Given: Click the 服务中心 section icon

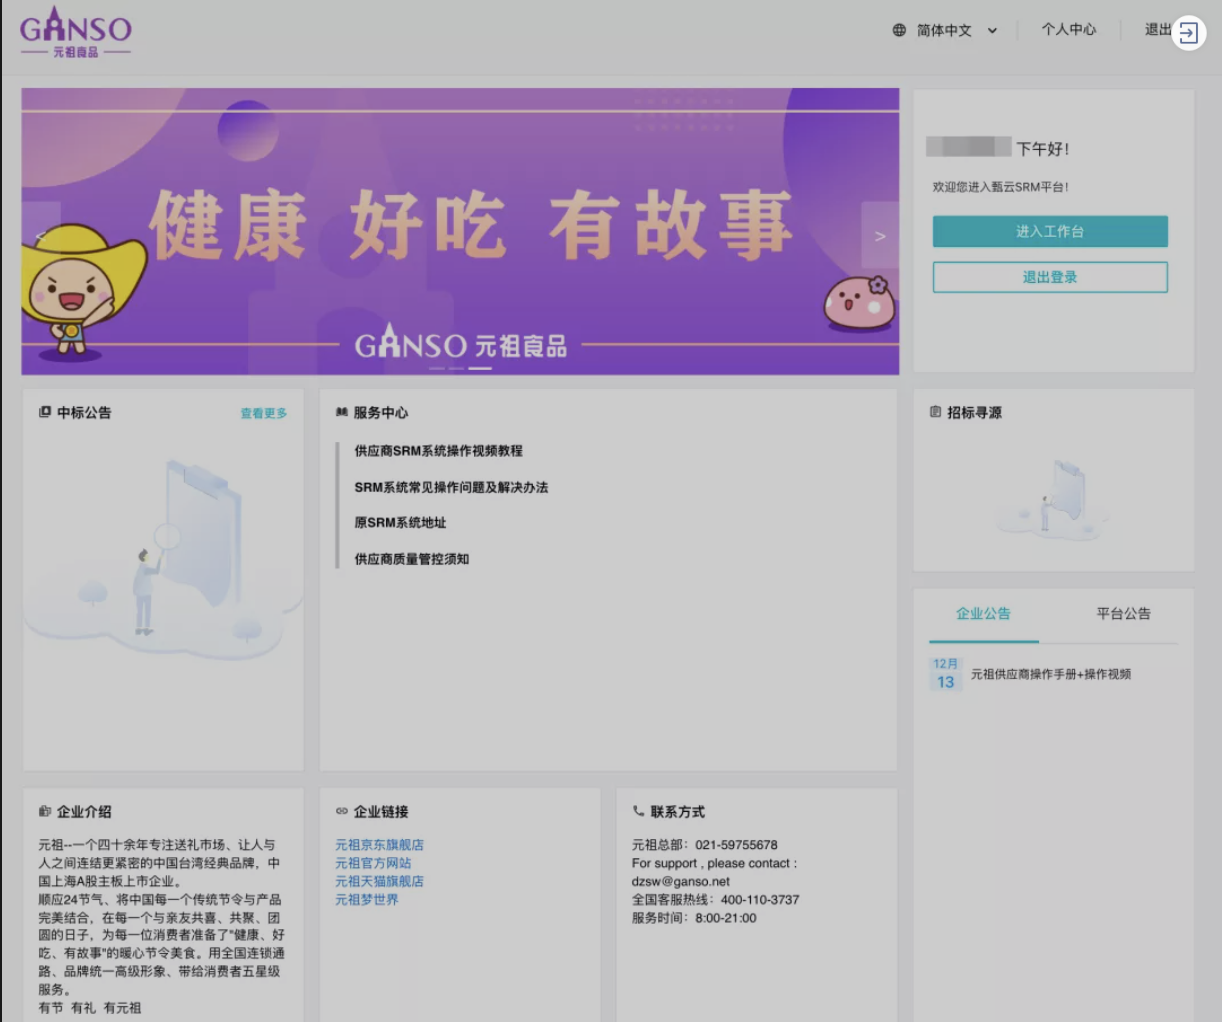Looking at the screenshot, I should (342, 412).
